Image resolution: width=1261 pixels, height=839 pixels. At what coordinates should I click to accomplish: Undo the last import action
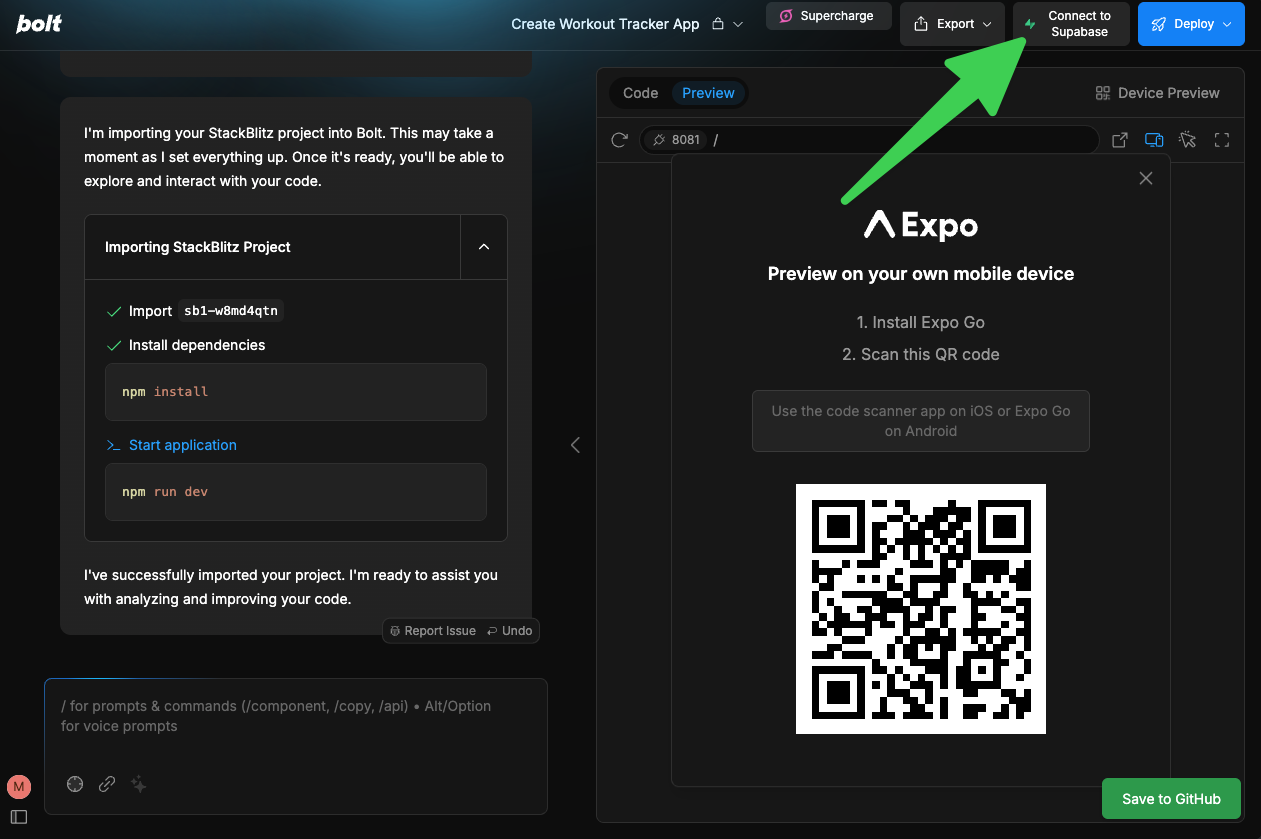pyautogui.click(x=510, y=631)
